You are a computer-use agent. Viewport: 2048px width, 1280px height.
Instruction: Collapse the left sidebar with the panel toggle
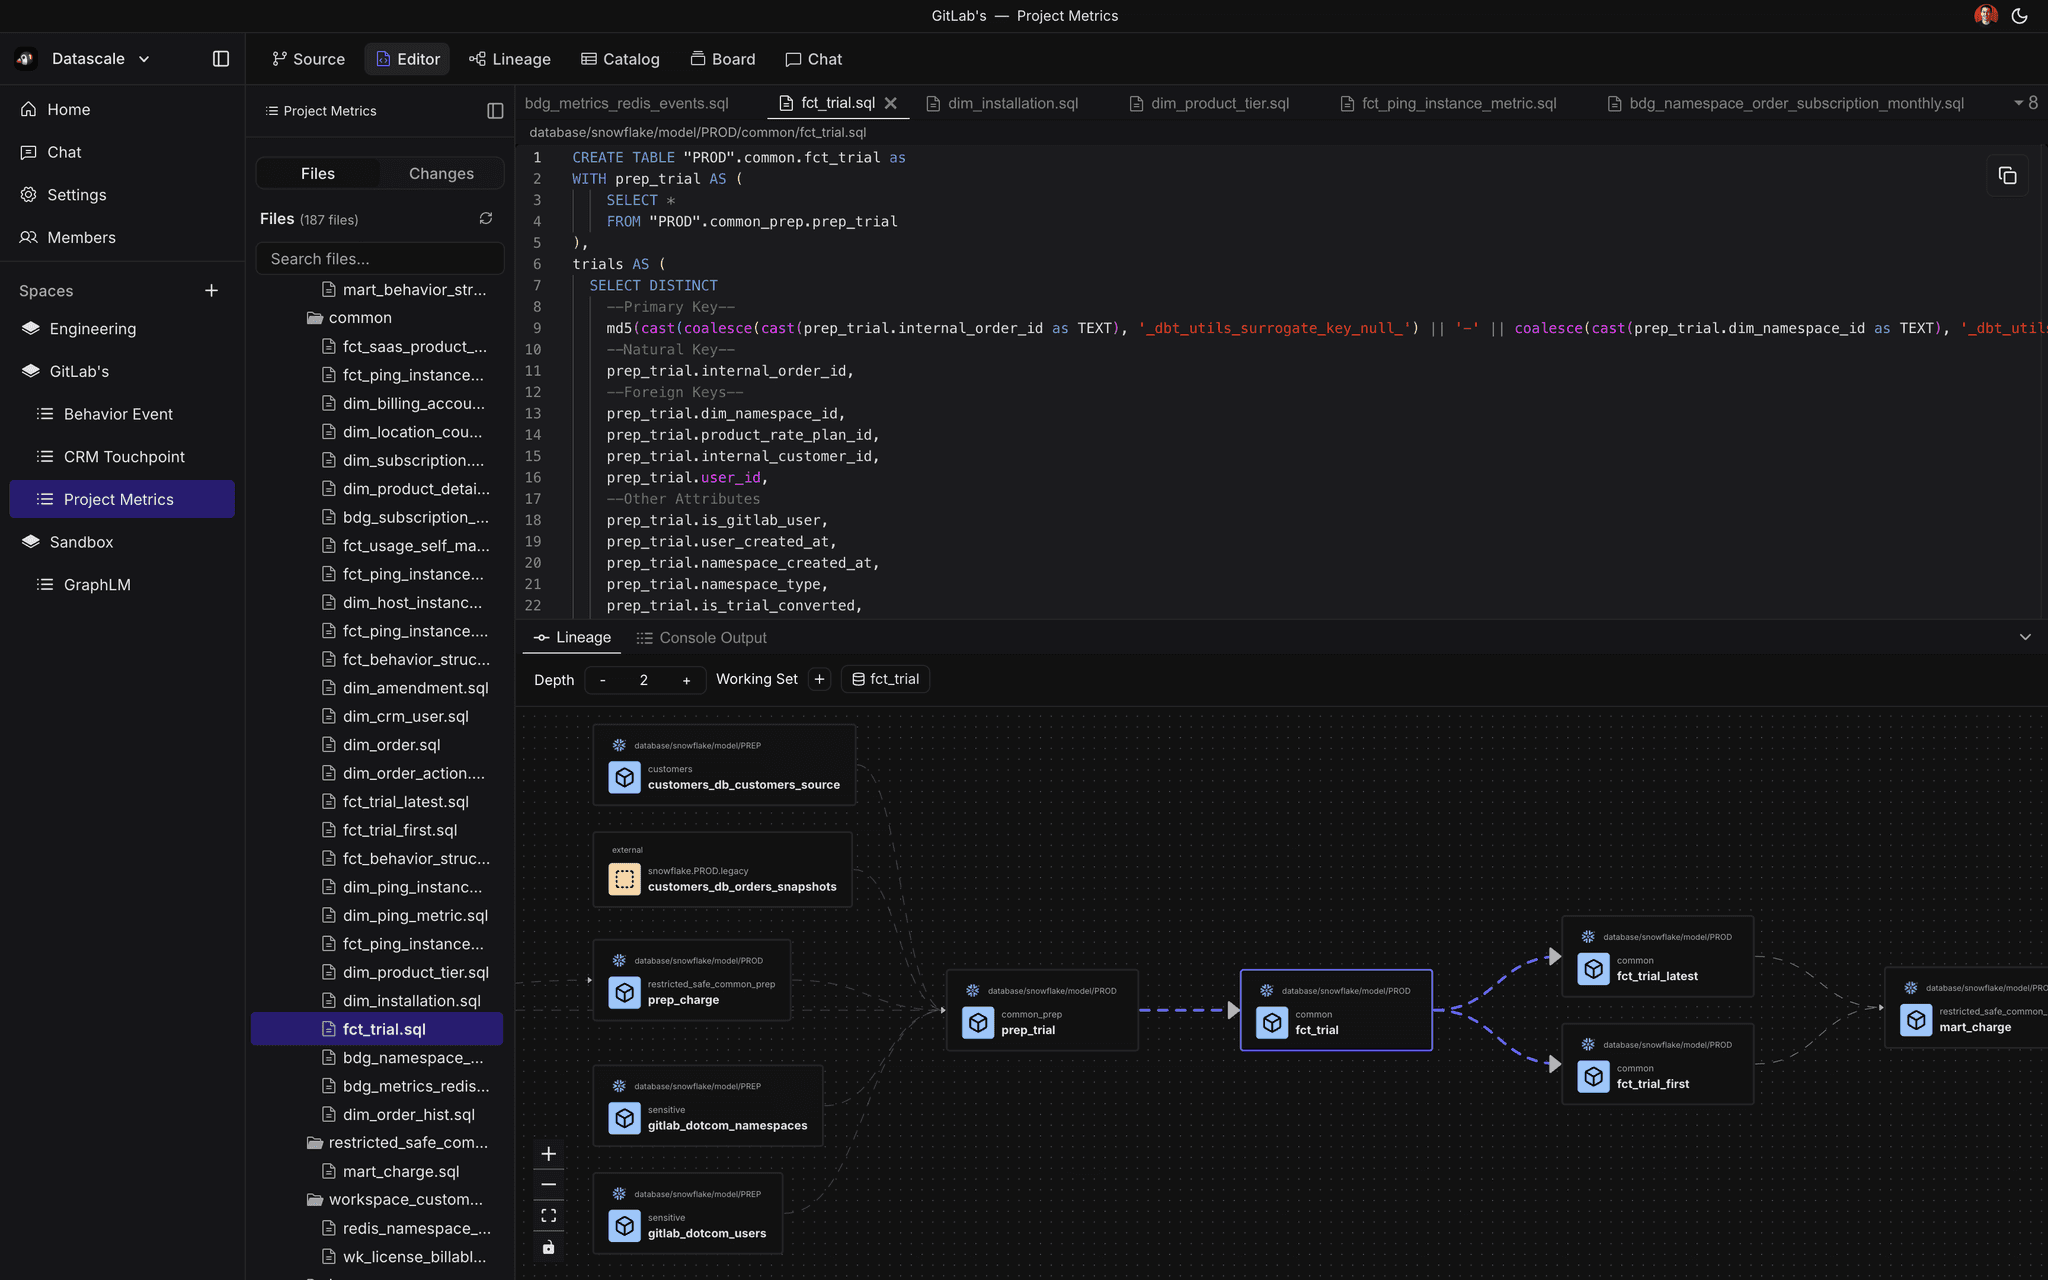[220, 58]
